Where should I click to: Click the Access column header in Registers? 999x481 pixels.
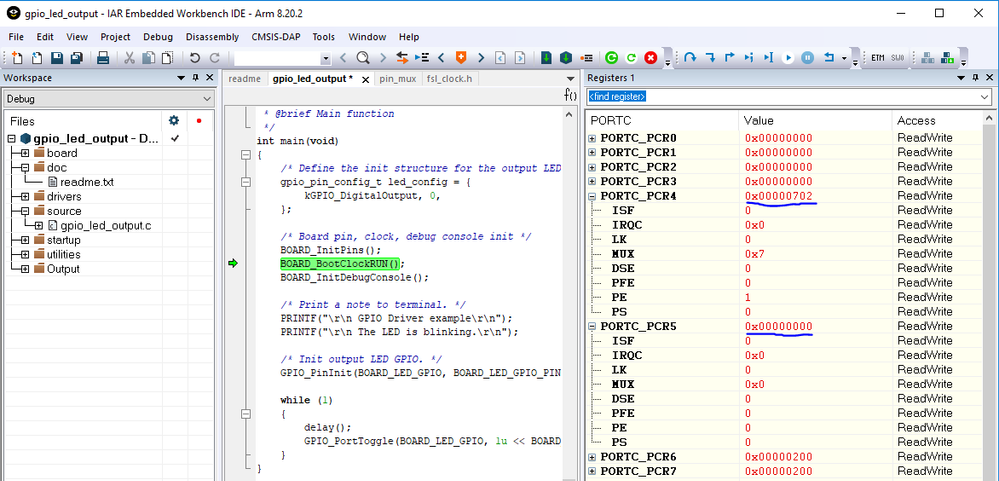[x=916, y=120]
